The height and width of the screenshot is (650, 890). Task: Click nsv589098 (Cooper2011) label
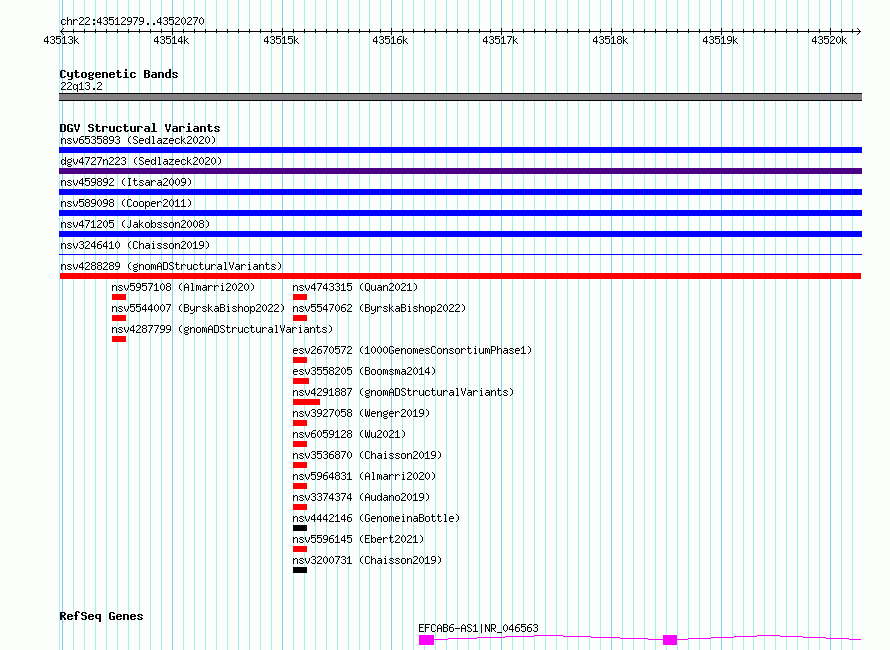[126, 203]
